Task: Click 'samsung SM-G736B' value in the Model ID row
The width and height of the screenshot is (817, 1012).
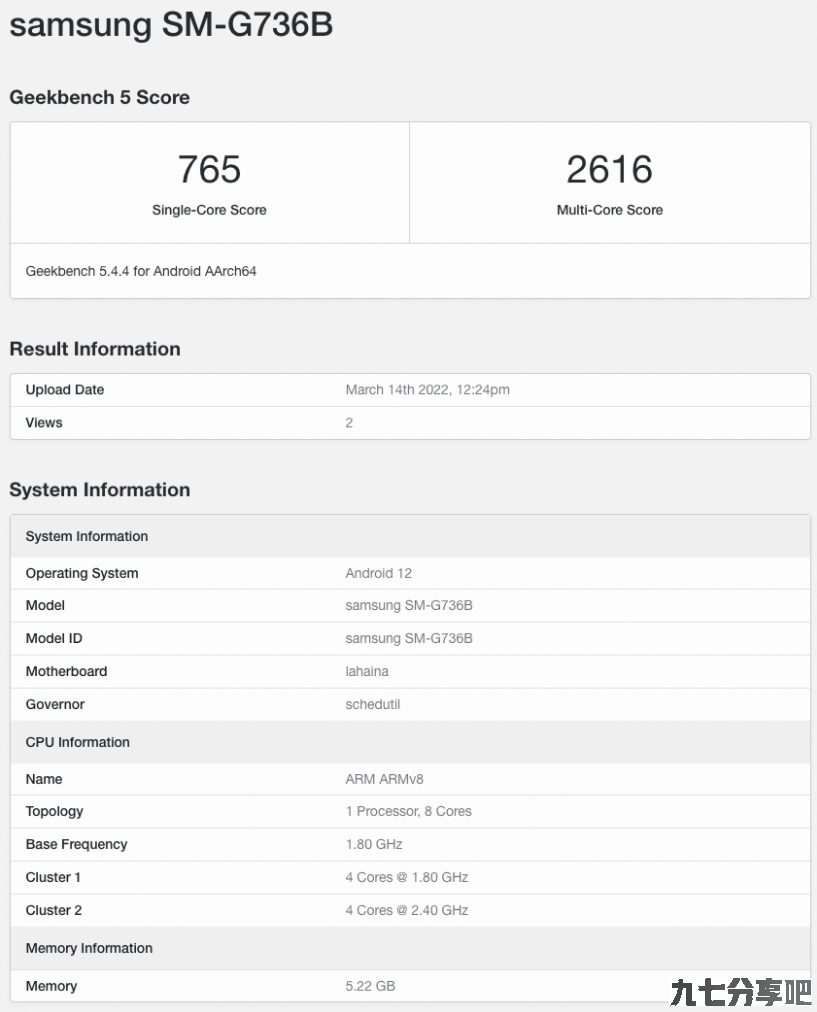Action: coord(408,638)
